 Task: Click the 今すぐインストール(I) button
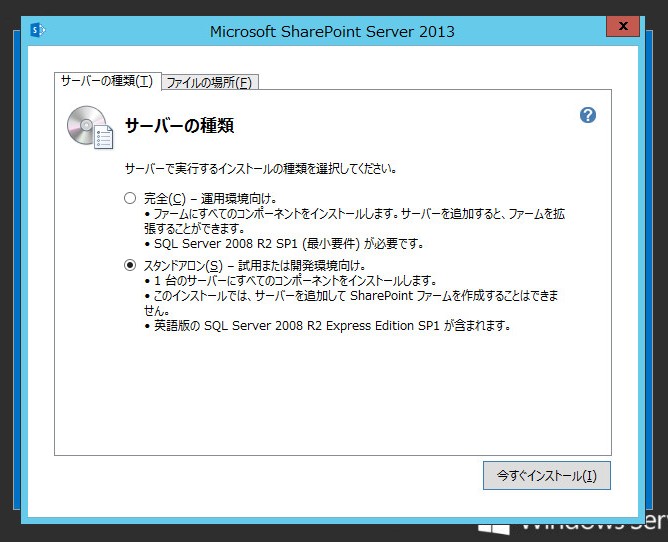[547, 476]
